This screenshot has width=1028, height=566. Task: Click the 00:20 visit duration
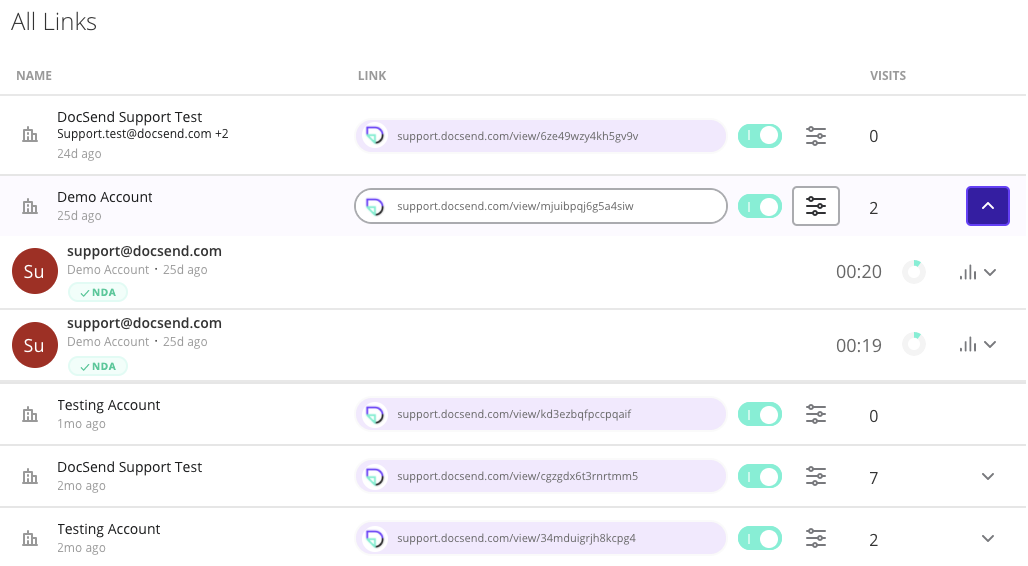pyautogui.click(x=858, y=272)
